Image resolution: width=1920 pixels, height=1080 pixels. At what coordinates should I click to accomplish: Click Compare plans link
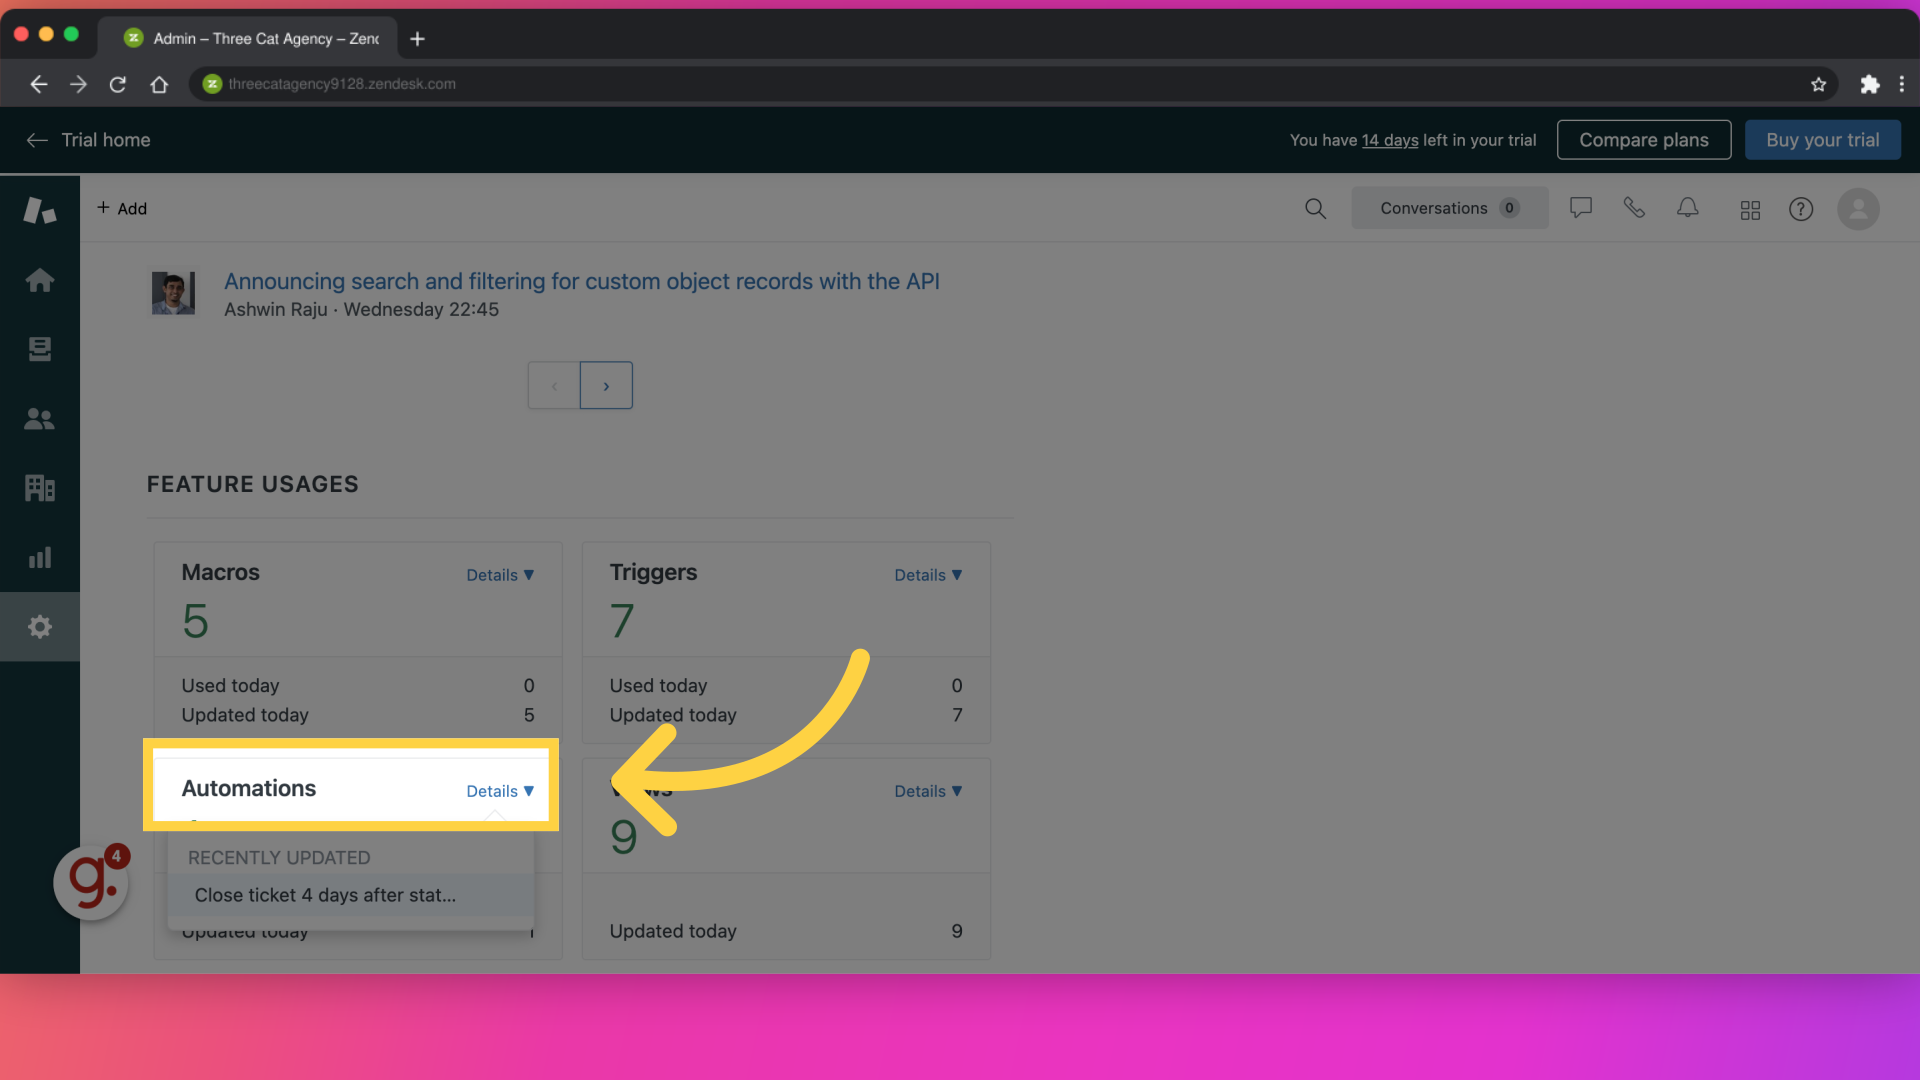[1643, 140]
